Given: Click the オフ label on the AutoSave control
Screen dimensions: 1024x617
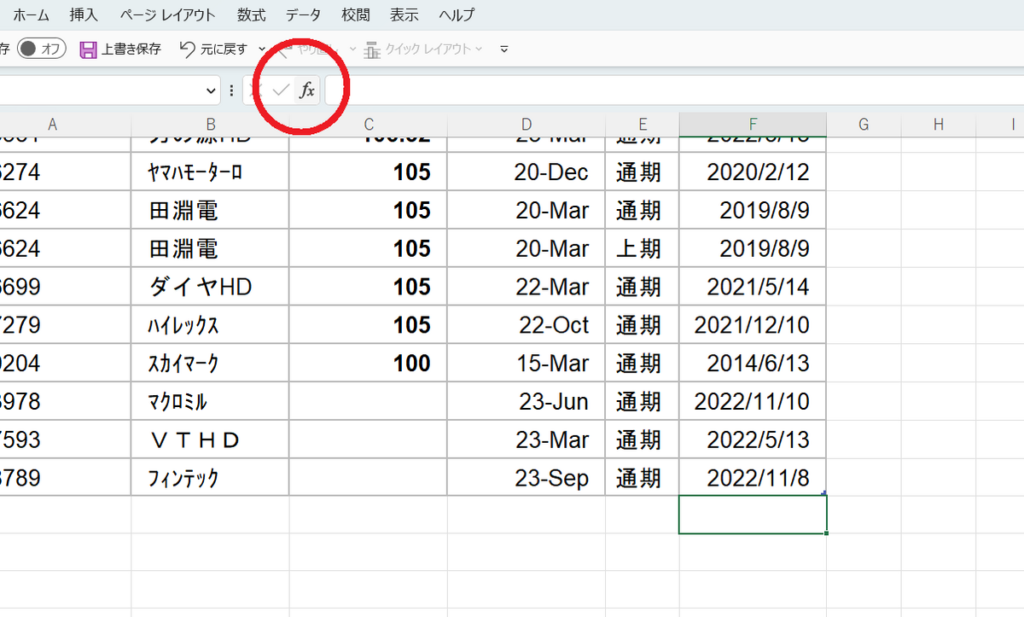Looking at the screenshot, I should click(x=50, y=46).
